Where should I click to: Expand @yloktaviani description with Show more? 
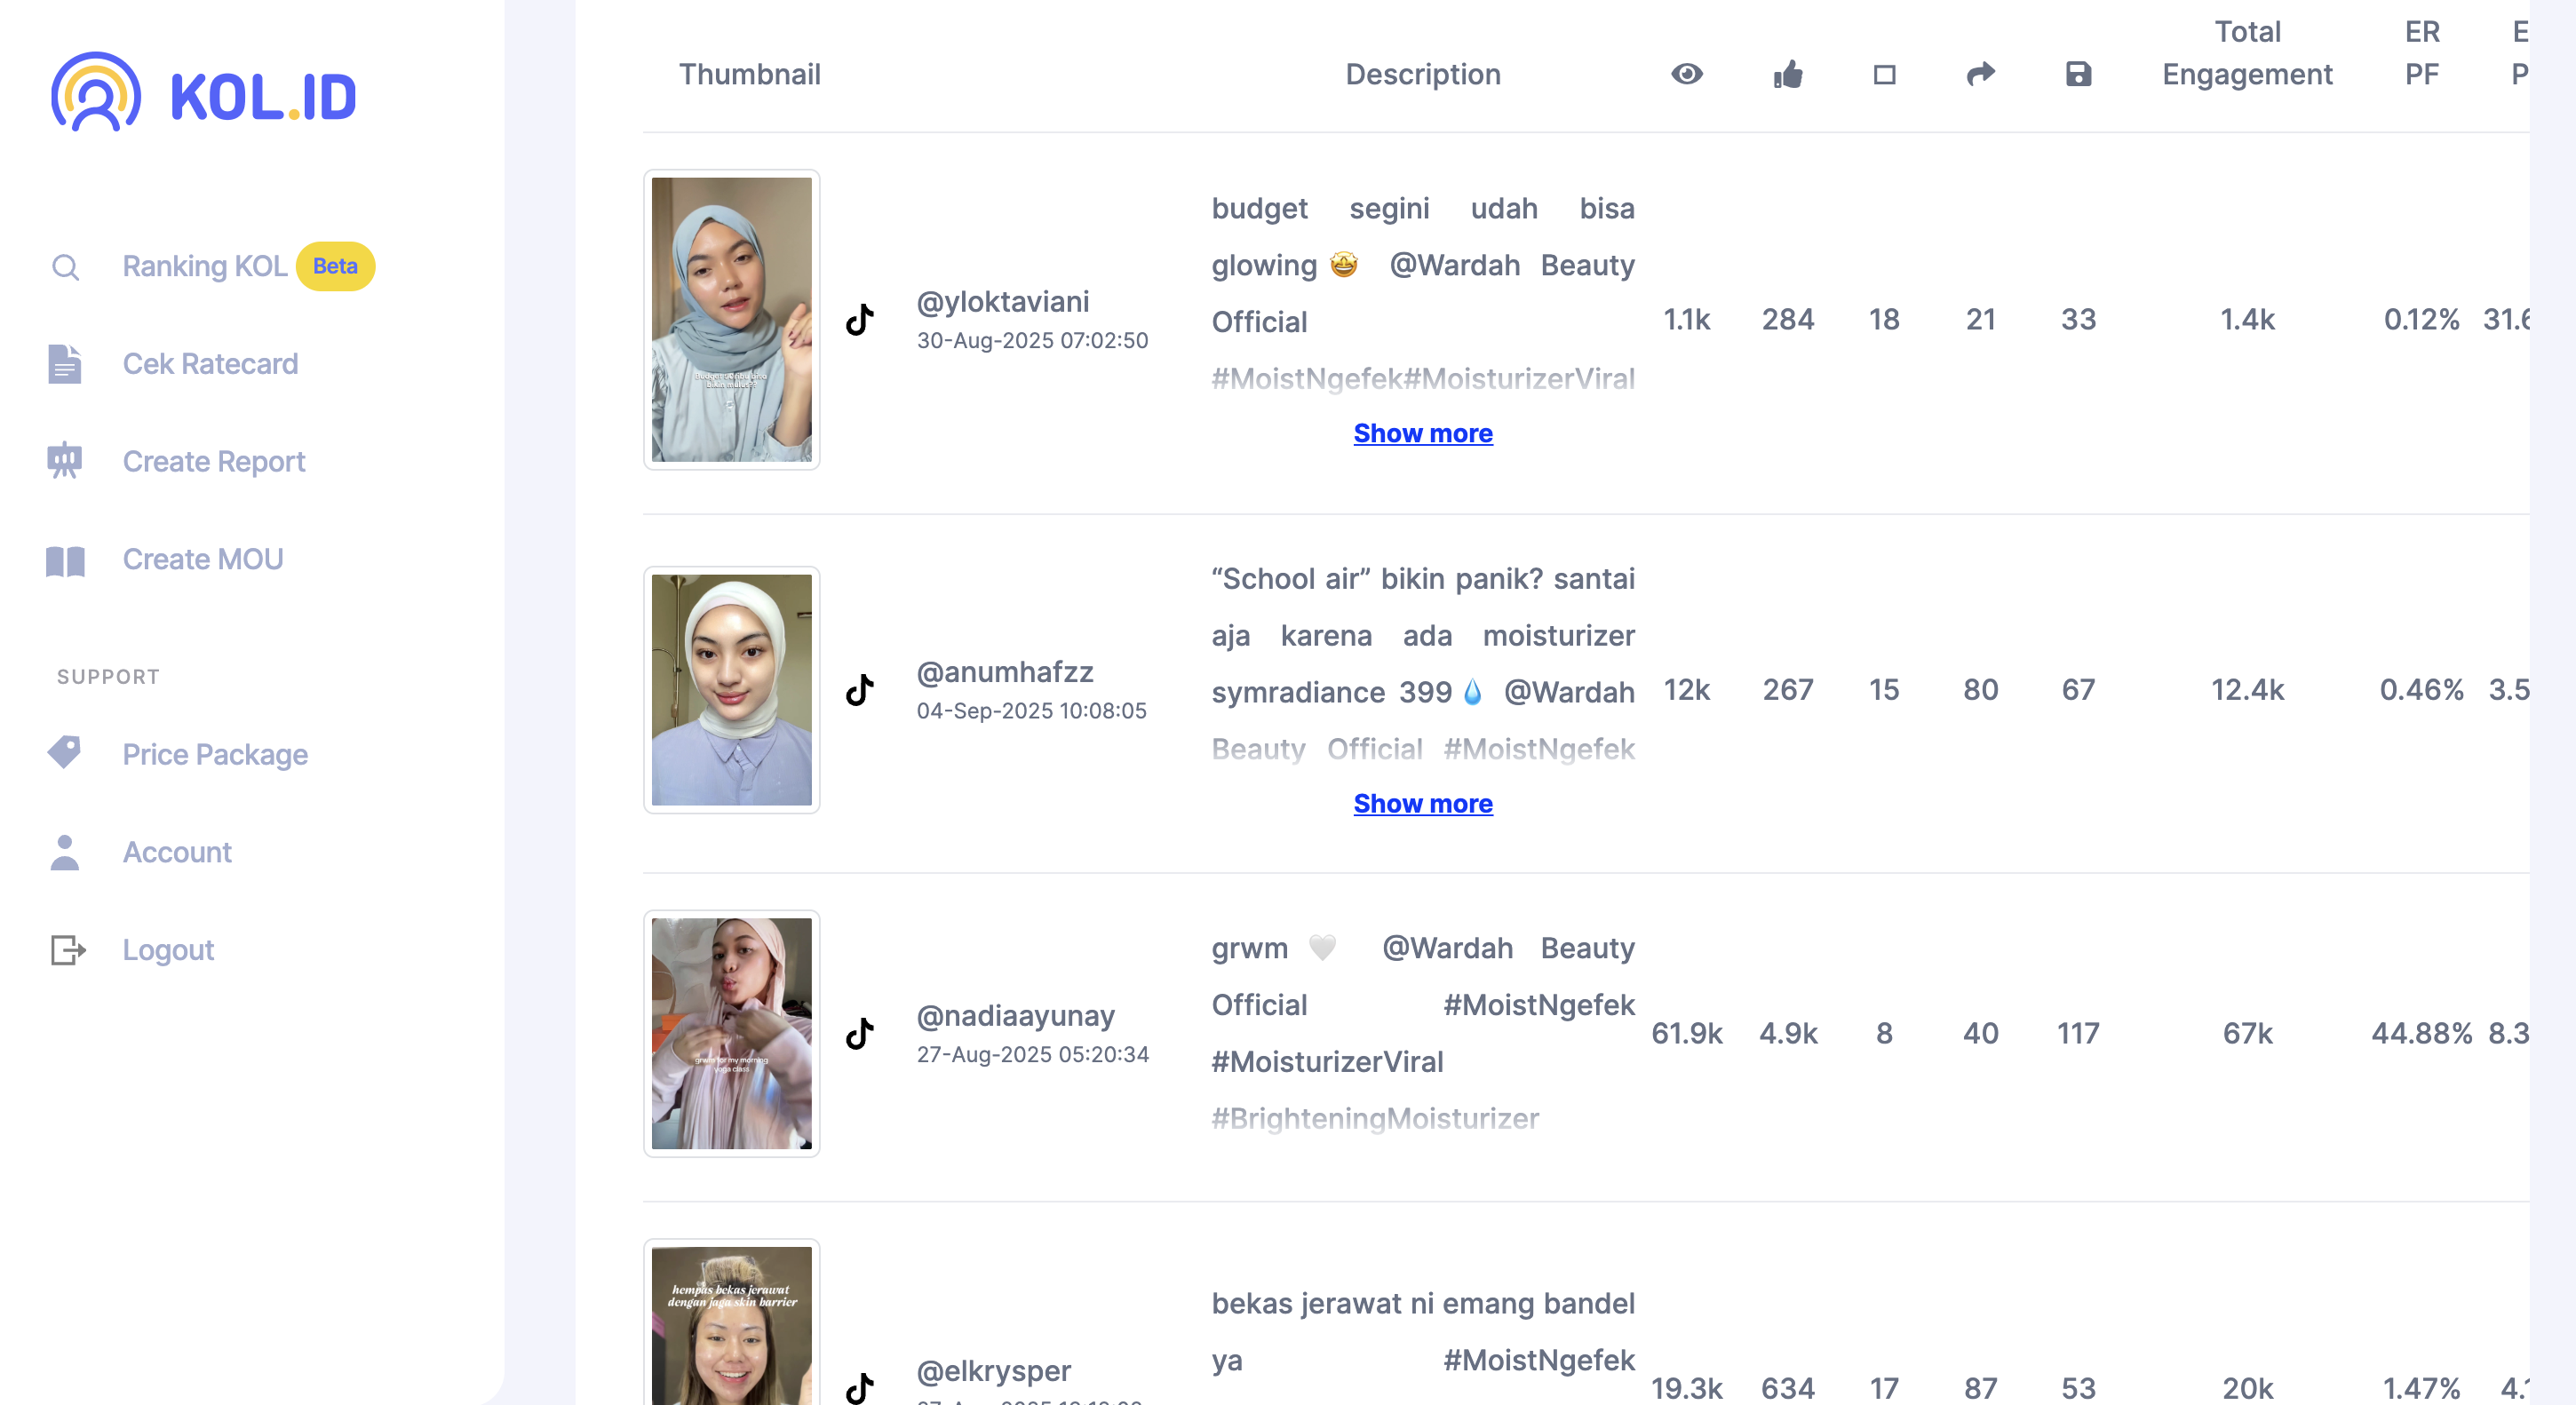(x=1422, y=433)
